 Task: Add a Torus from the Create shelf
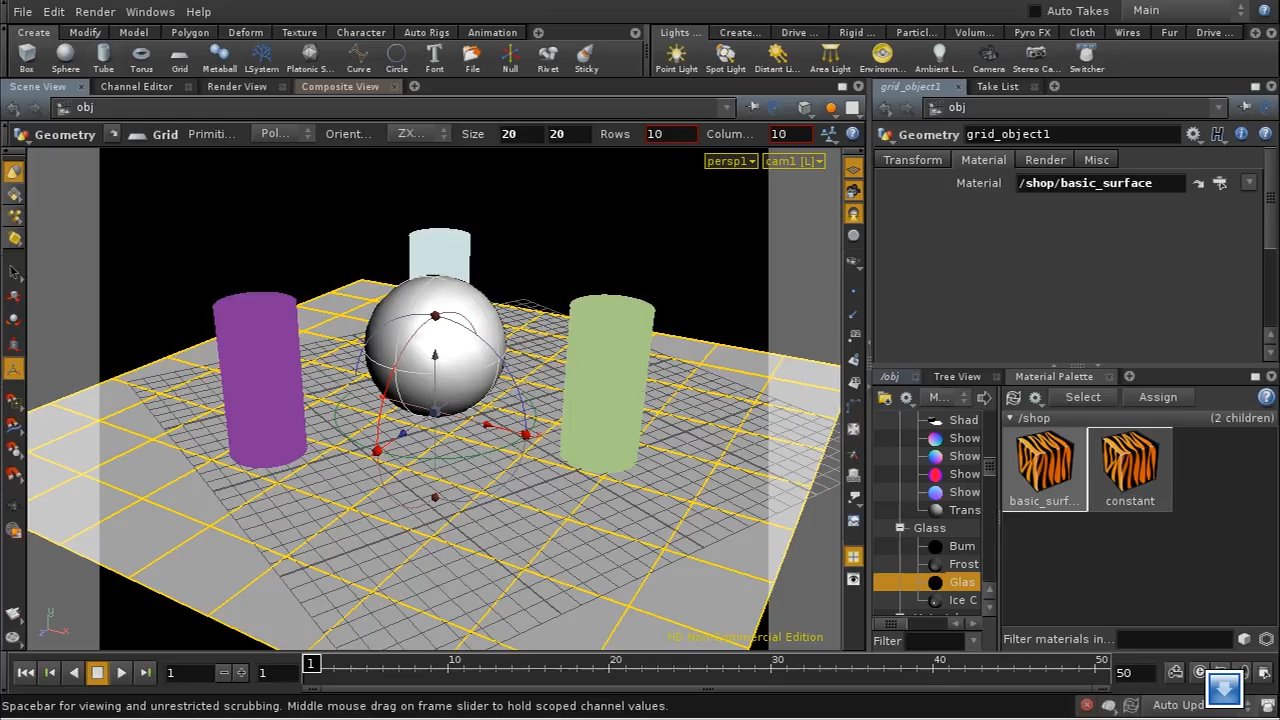141,57
